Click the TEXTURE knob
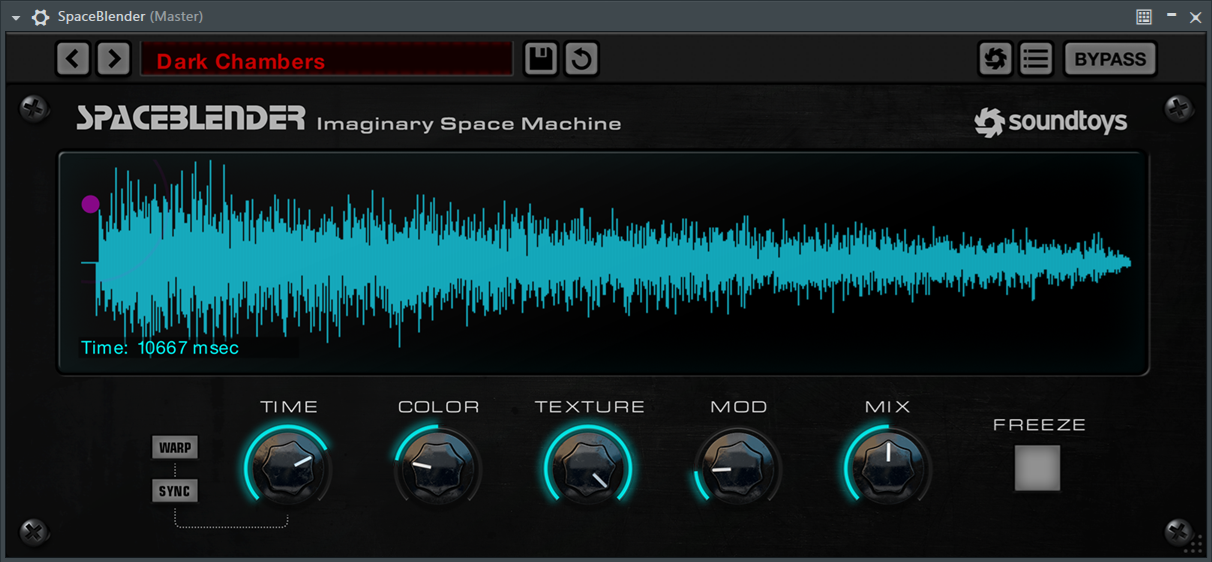The width and height of the screenshot is (1212, 562). point(588,467)
